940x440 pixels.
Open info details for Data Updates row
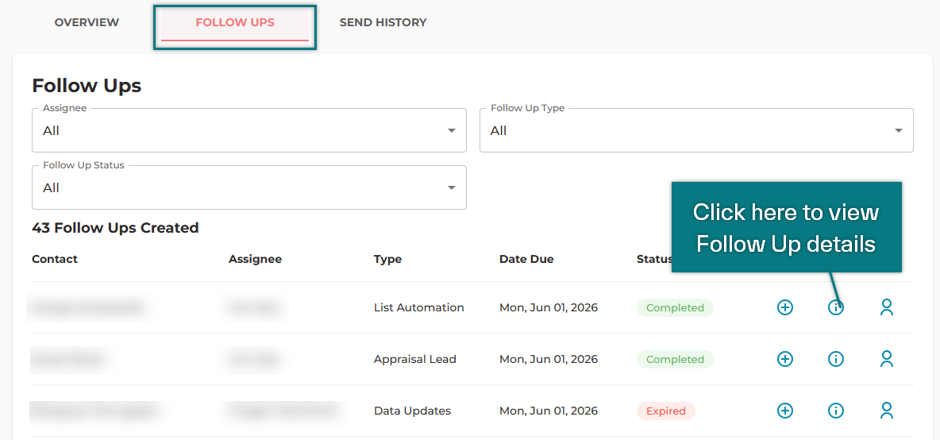tap(836, 411)
